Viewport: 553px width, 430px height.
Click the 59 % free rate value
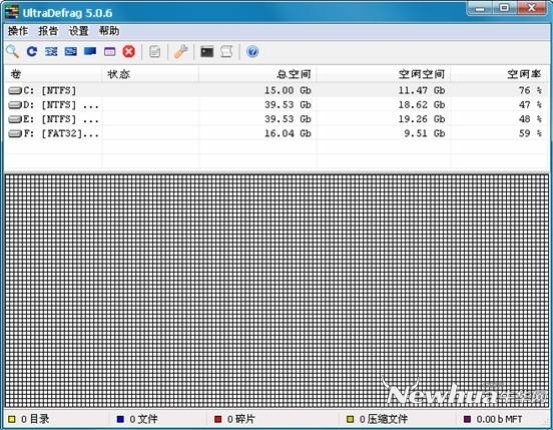530,133
